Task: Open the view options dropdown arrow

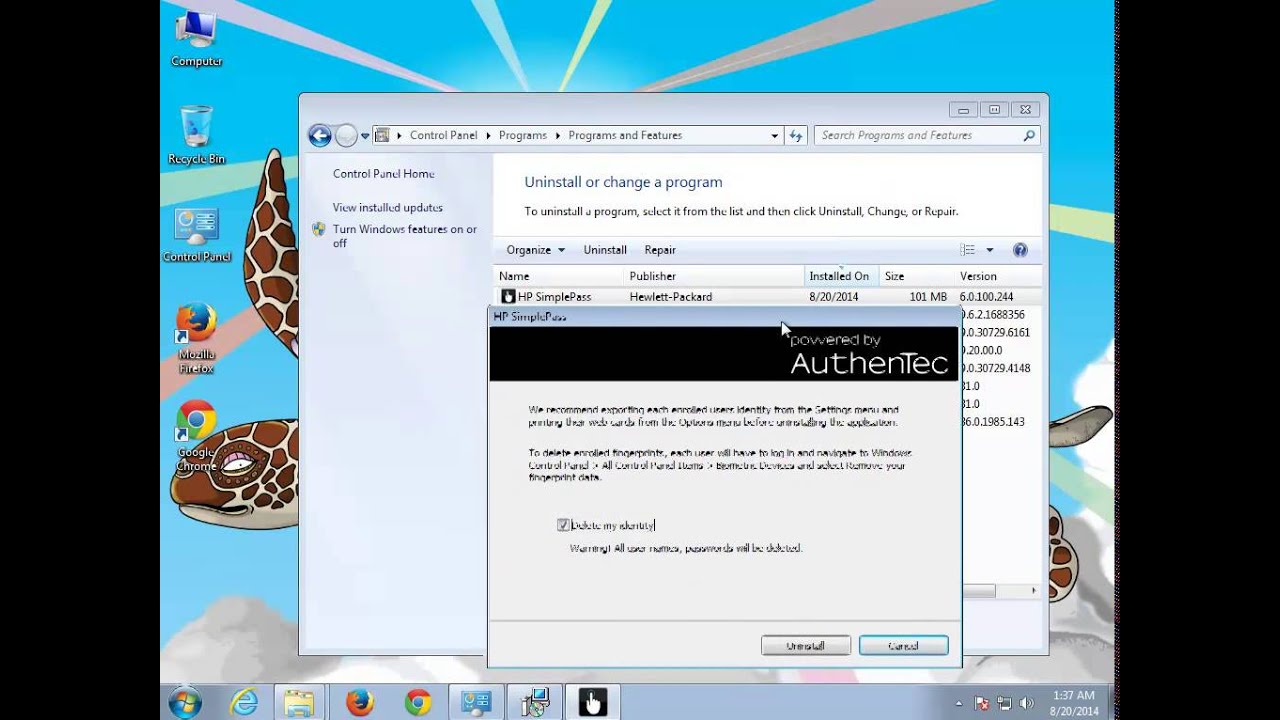Action: pos(990,250)
